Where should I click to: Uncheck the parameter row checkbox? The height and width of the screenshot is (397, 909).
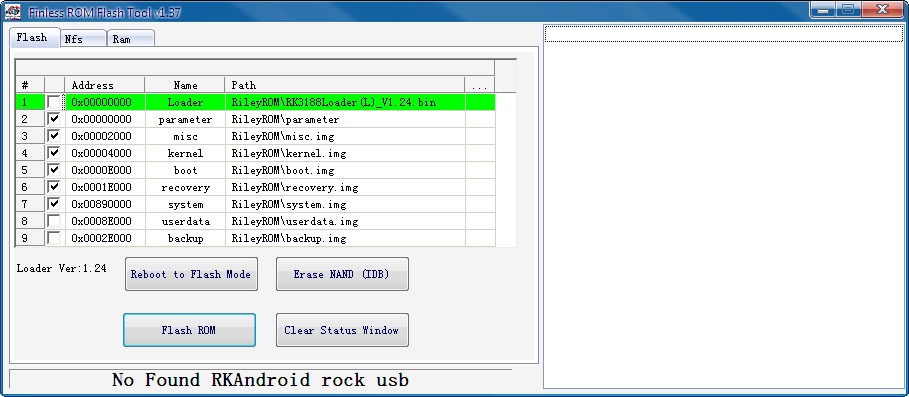tap(54, 119)
